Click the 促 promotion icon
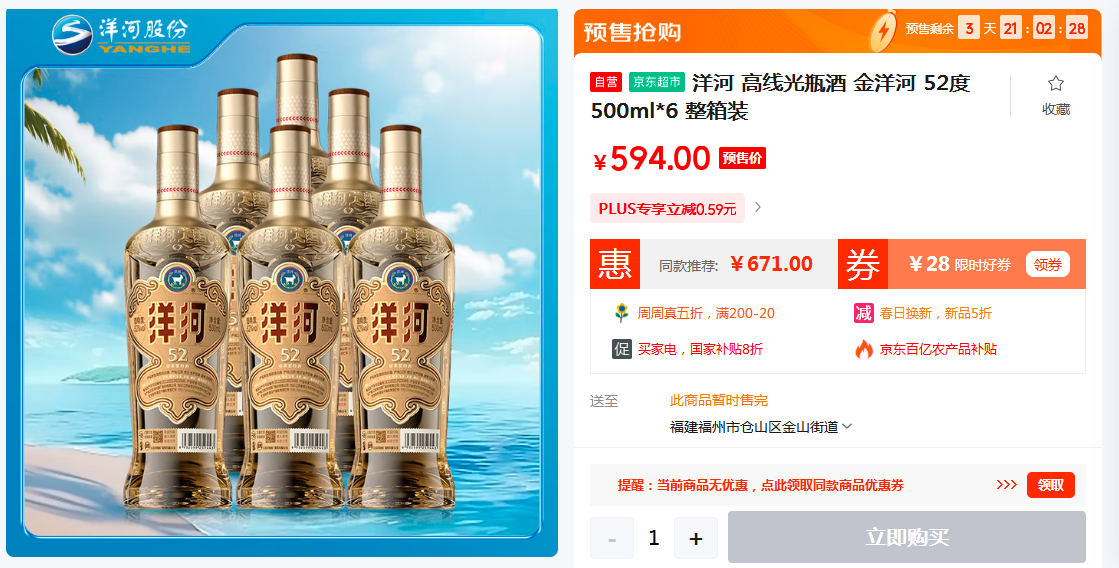 coord(622,349)
